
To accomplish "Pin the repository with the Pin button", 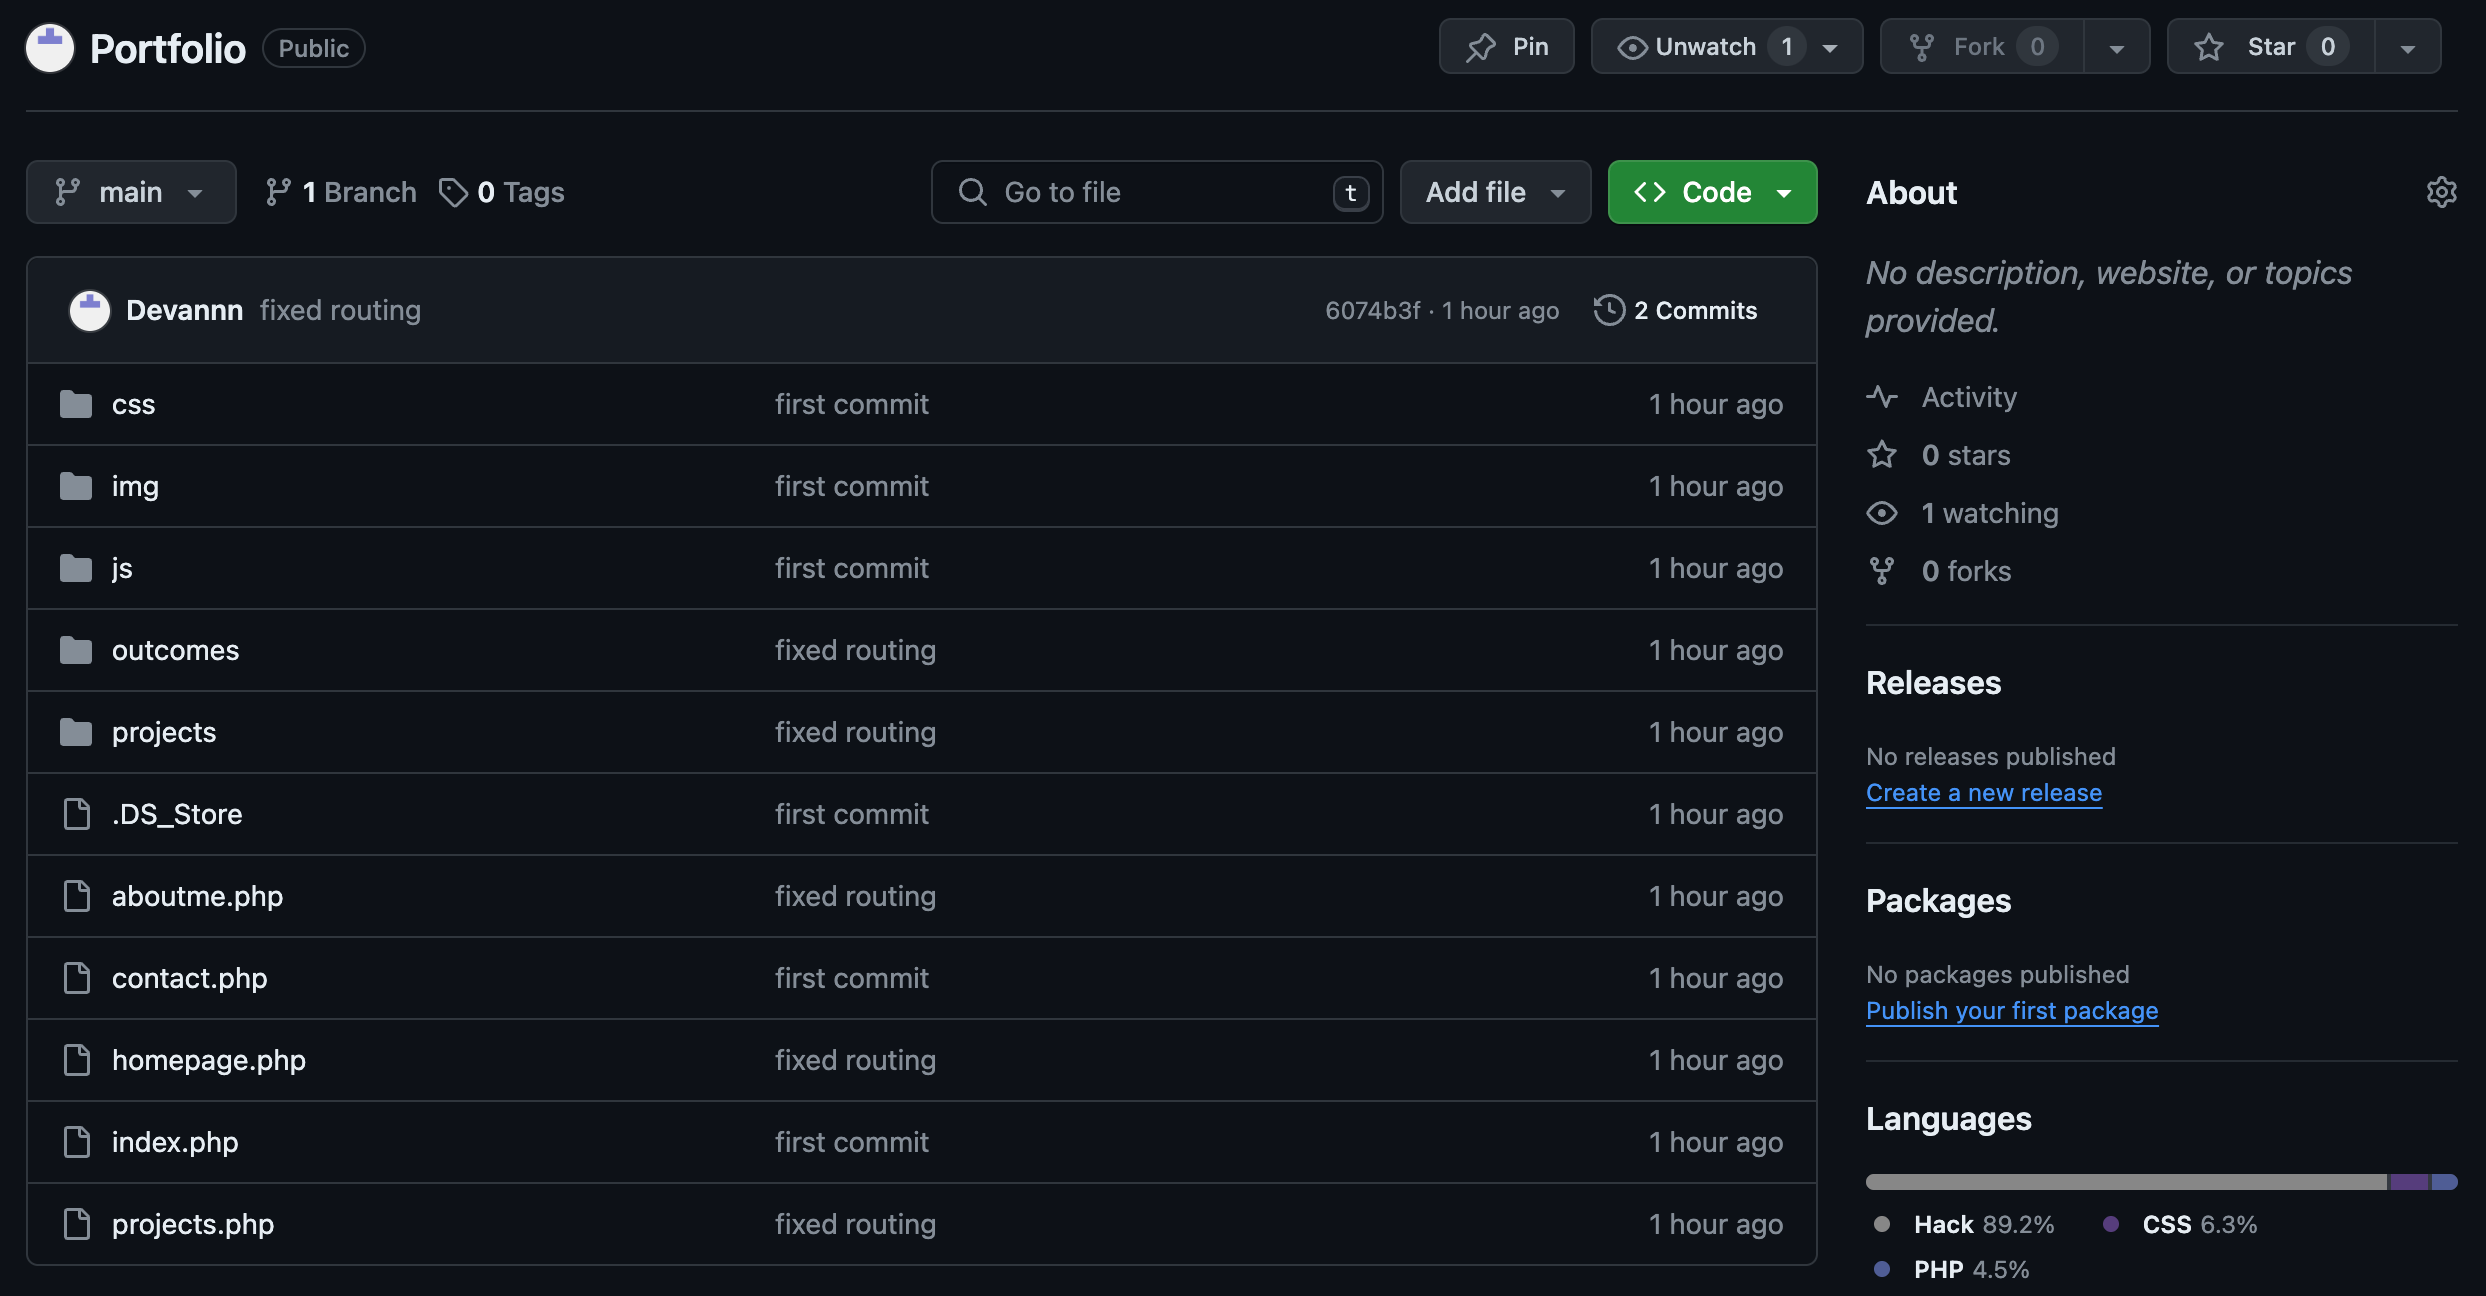I will [x=1507, y=47].
